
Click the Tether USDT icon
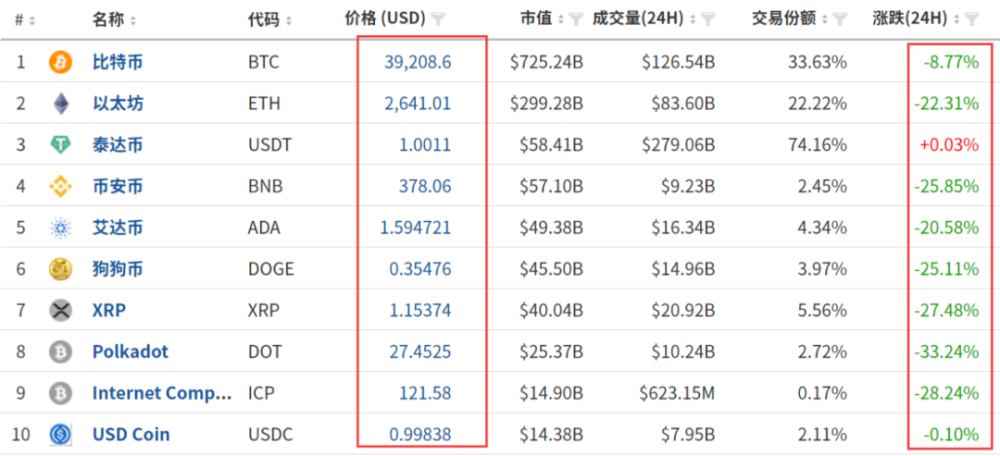click(61, 145)
